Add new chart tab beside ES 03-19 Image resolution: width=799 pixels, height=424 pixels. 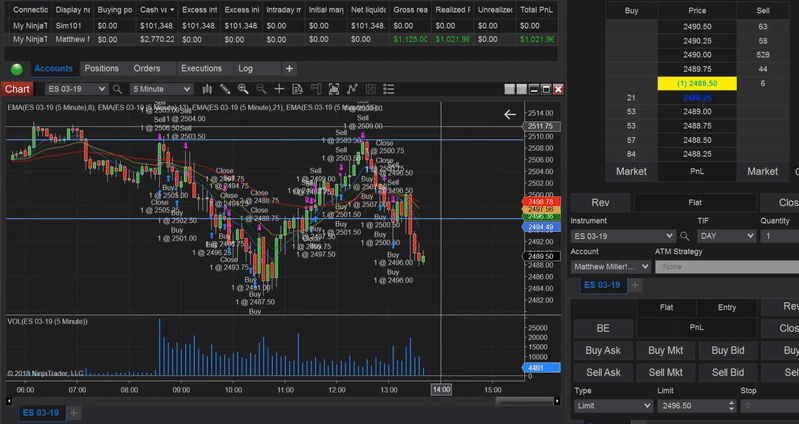tap(73, 413)
